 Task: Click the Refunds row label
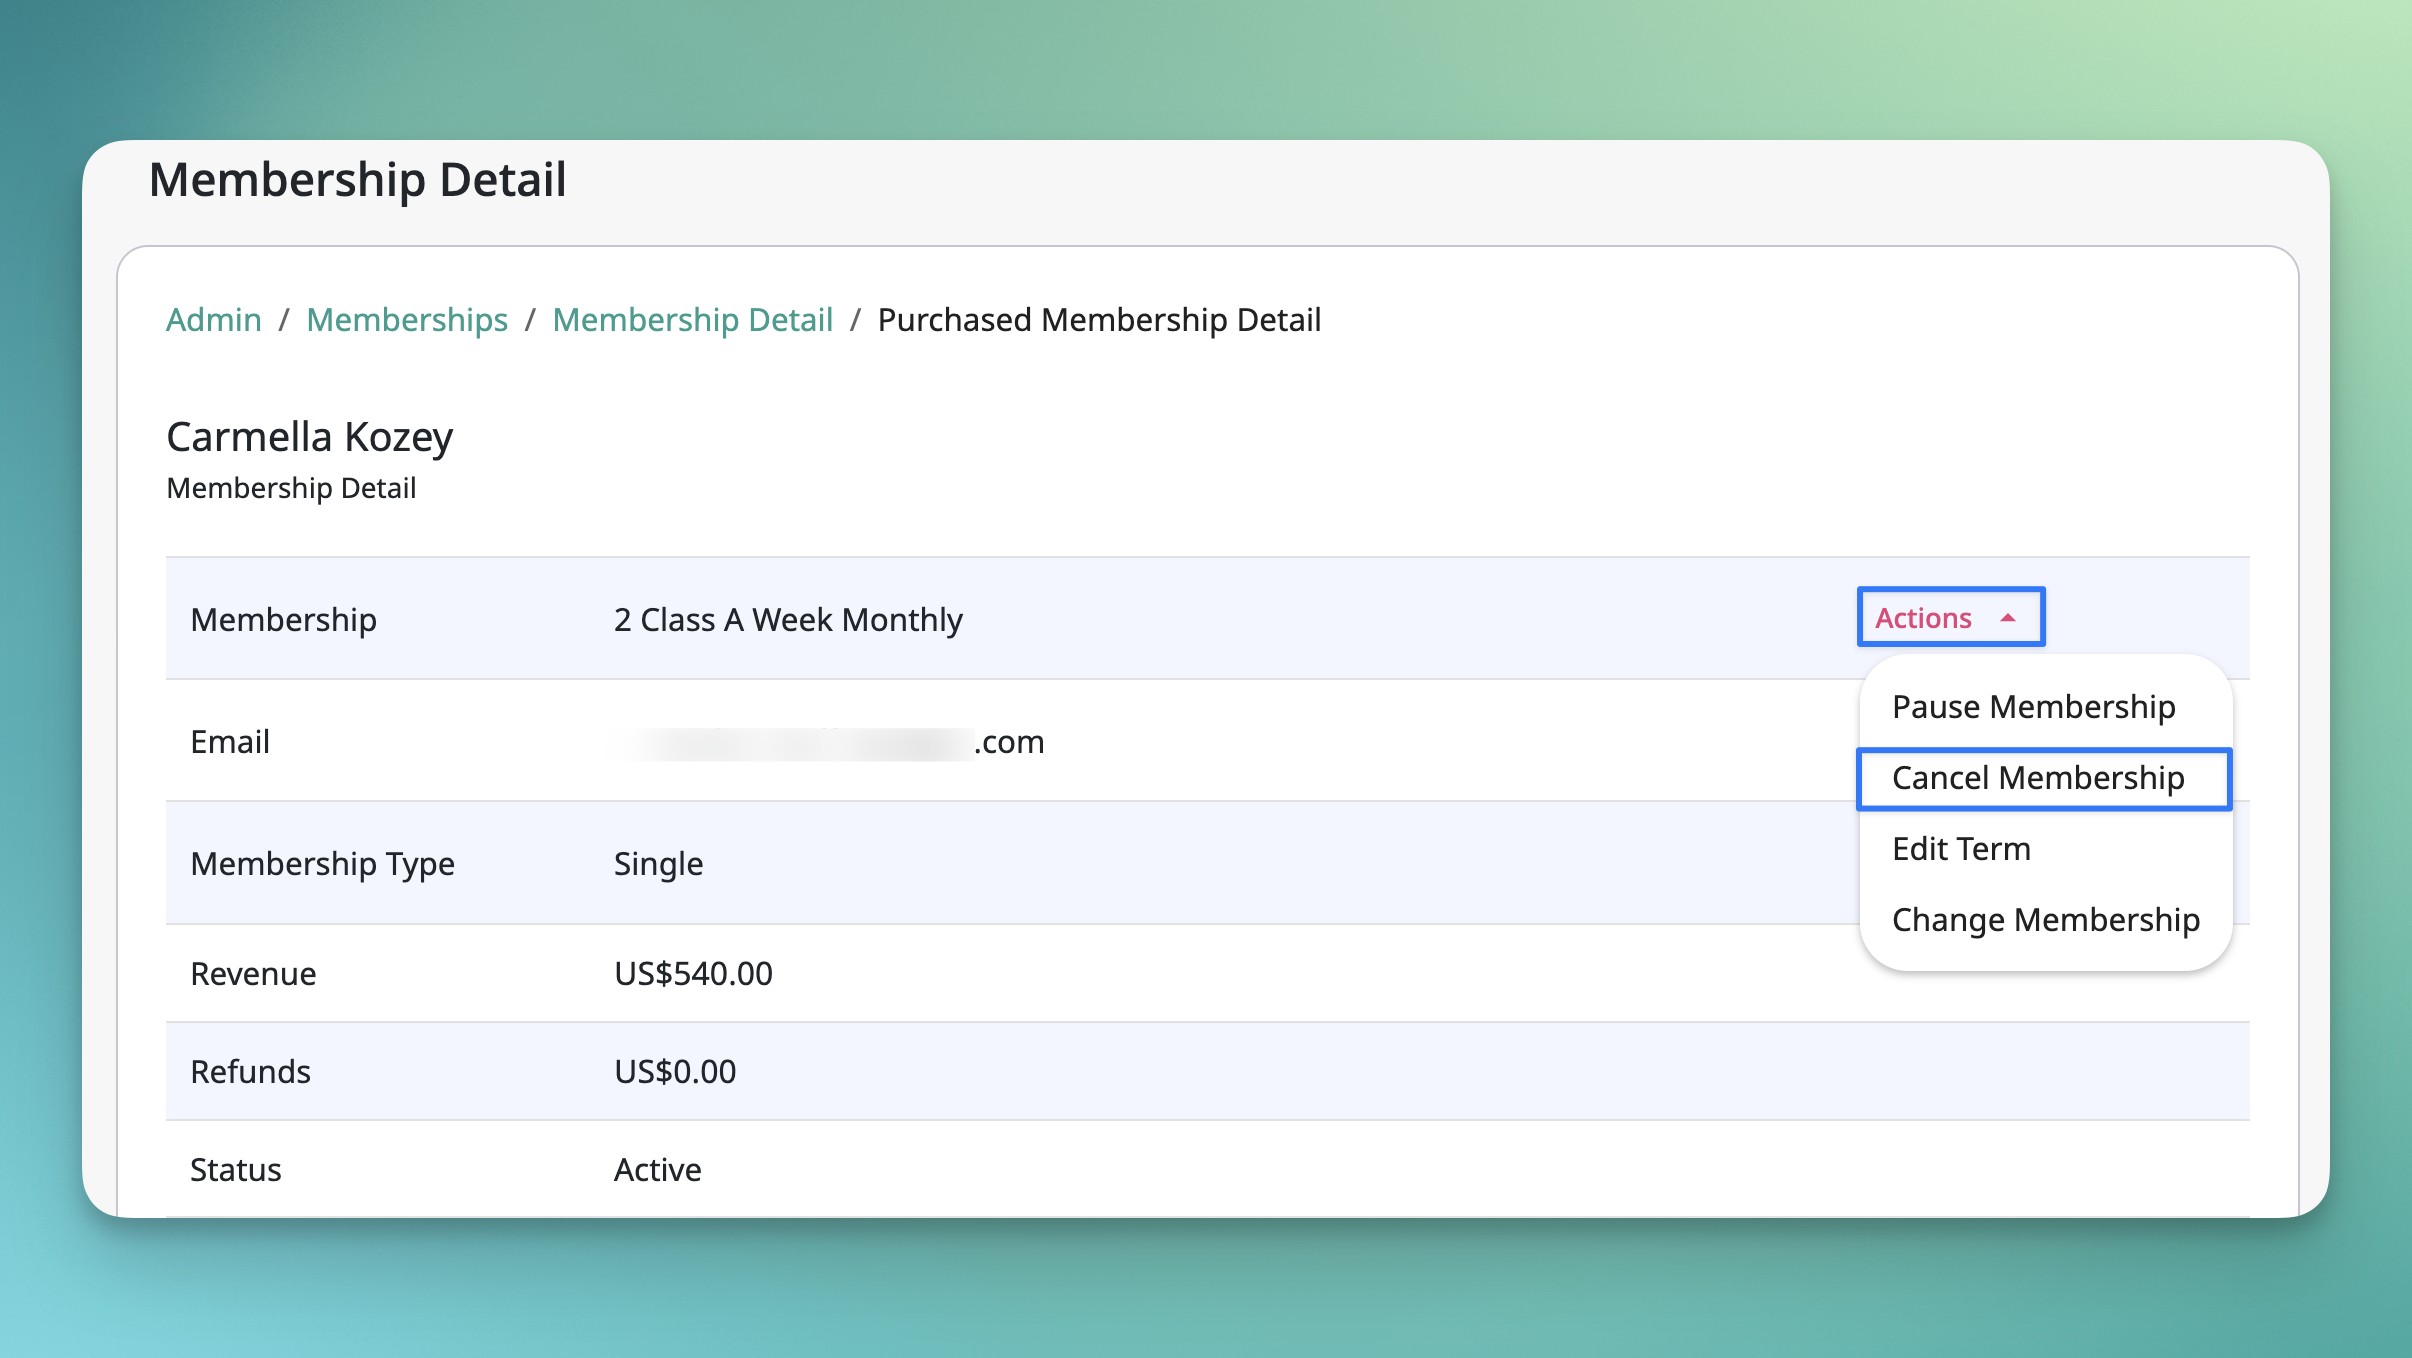[x=250, y=1072]
